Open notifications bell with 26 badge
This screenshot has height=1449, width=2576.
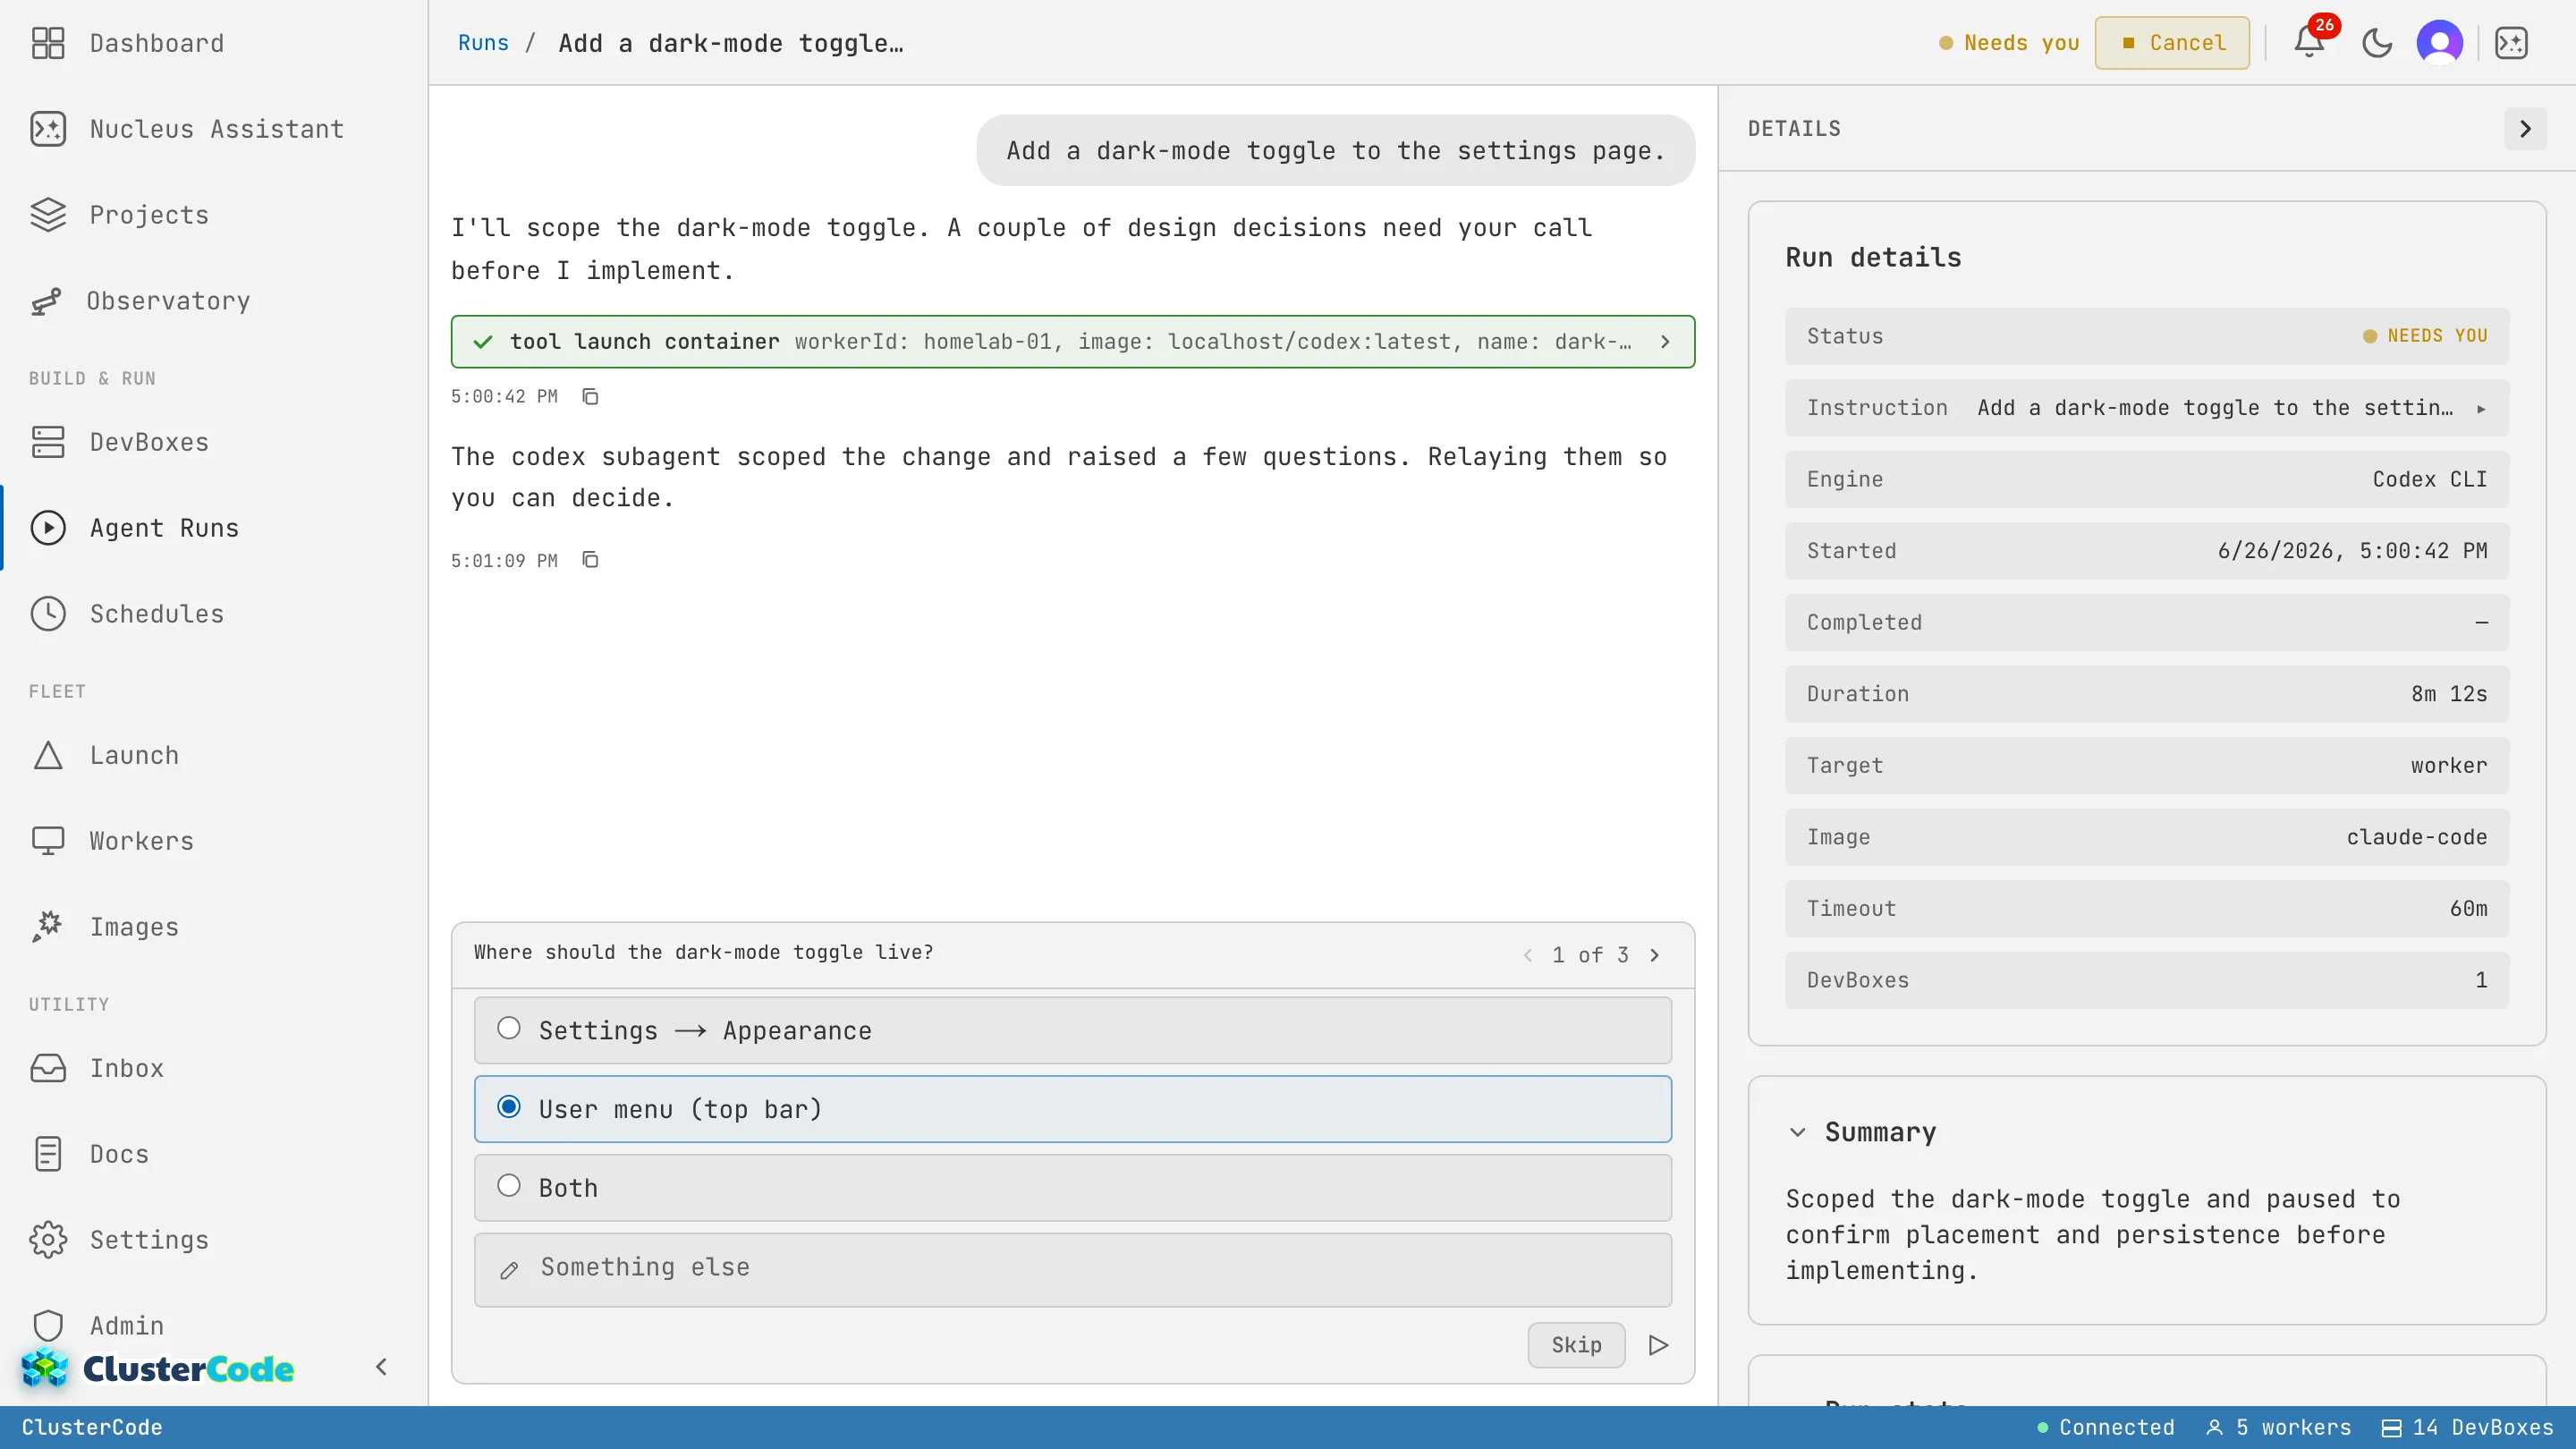(x=2309, y=43)
